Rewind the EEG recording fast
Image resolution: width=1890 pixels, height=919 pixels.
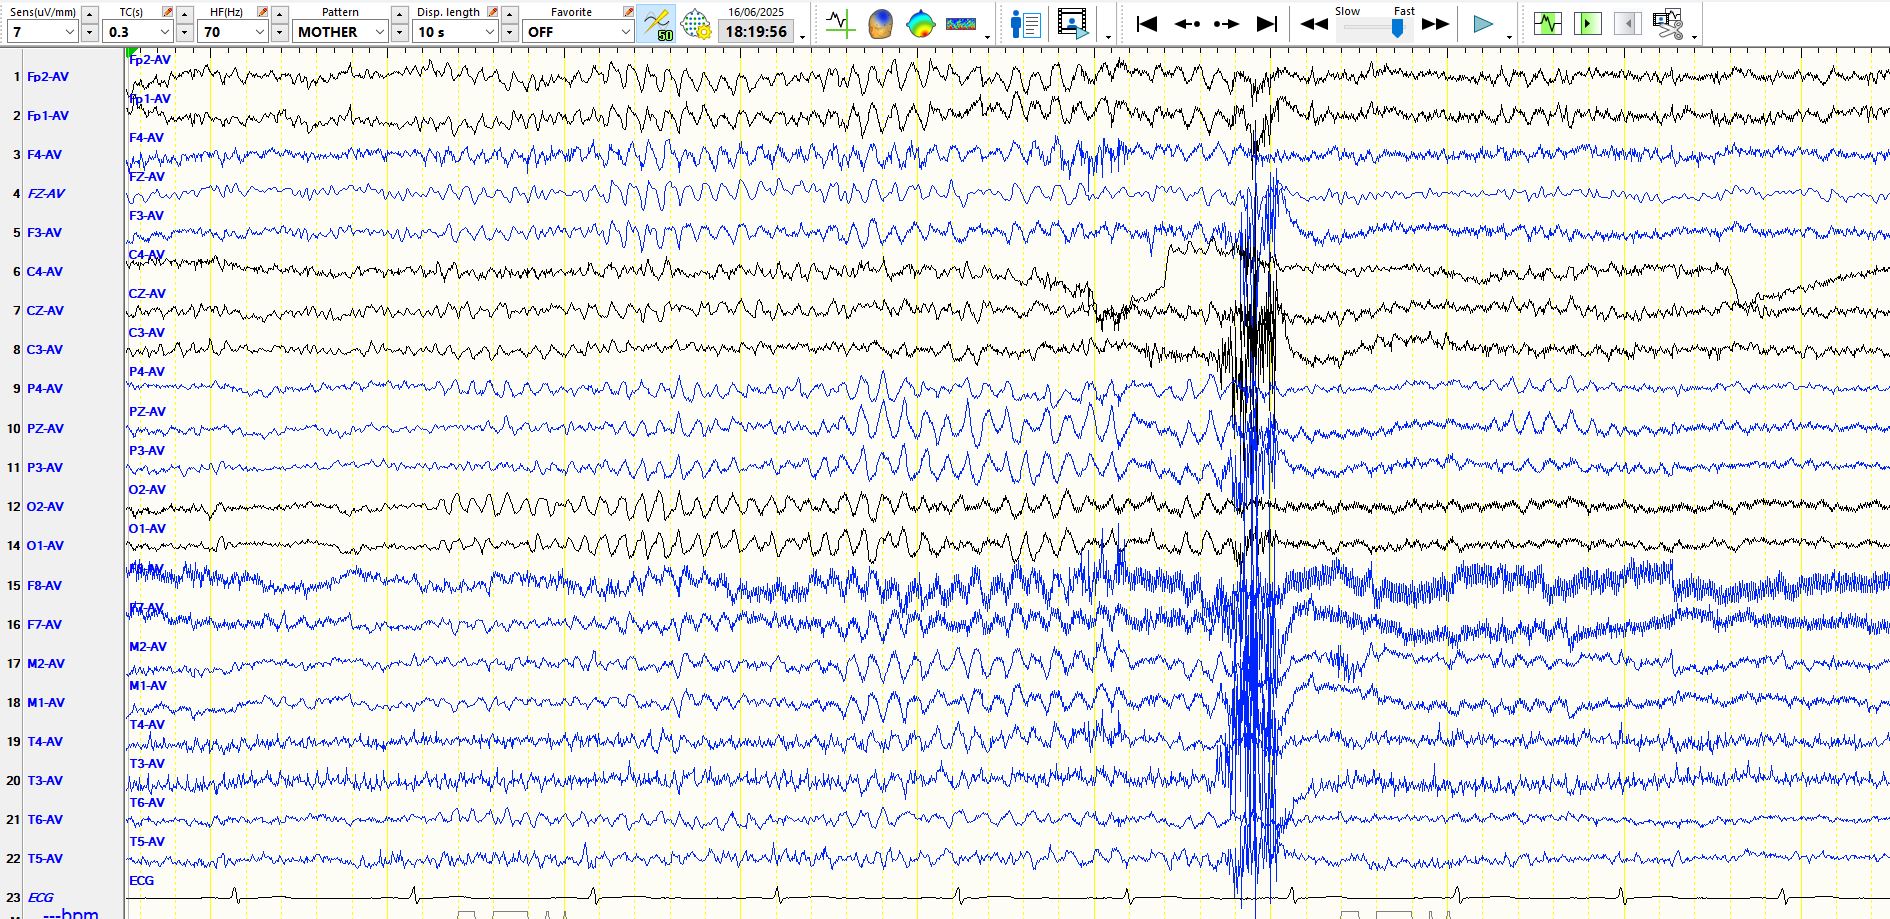(1313, 24)
